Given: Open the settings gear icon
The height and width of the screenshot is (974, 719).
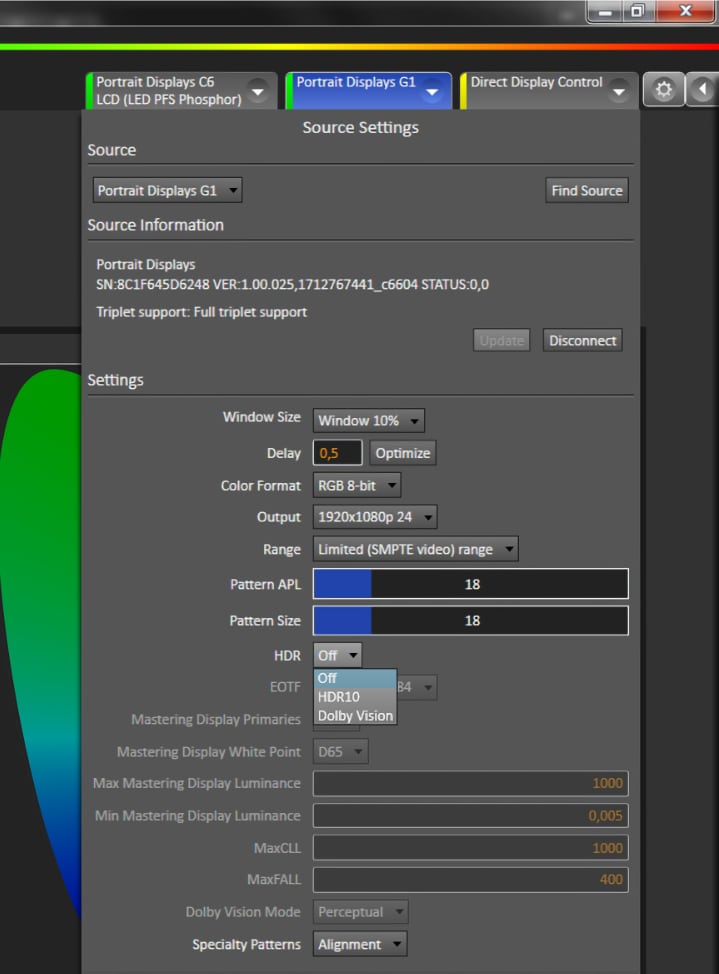Looking at the screenshot, I should click(664, 89).
